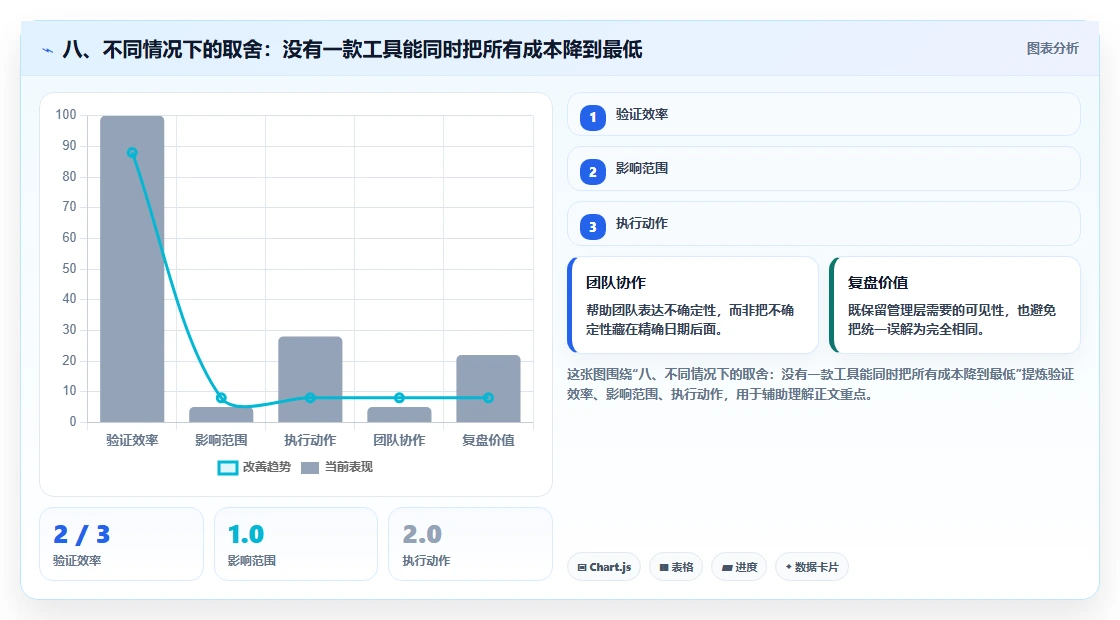Click the 团队协作 card
Image resolution: width=1120 pixels, height=620 pixels.
coord(693,305)
